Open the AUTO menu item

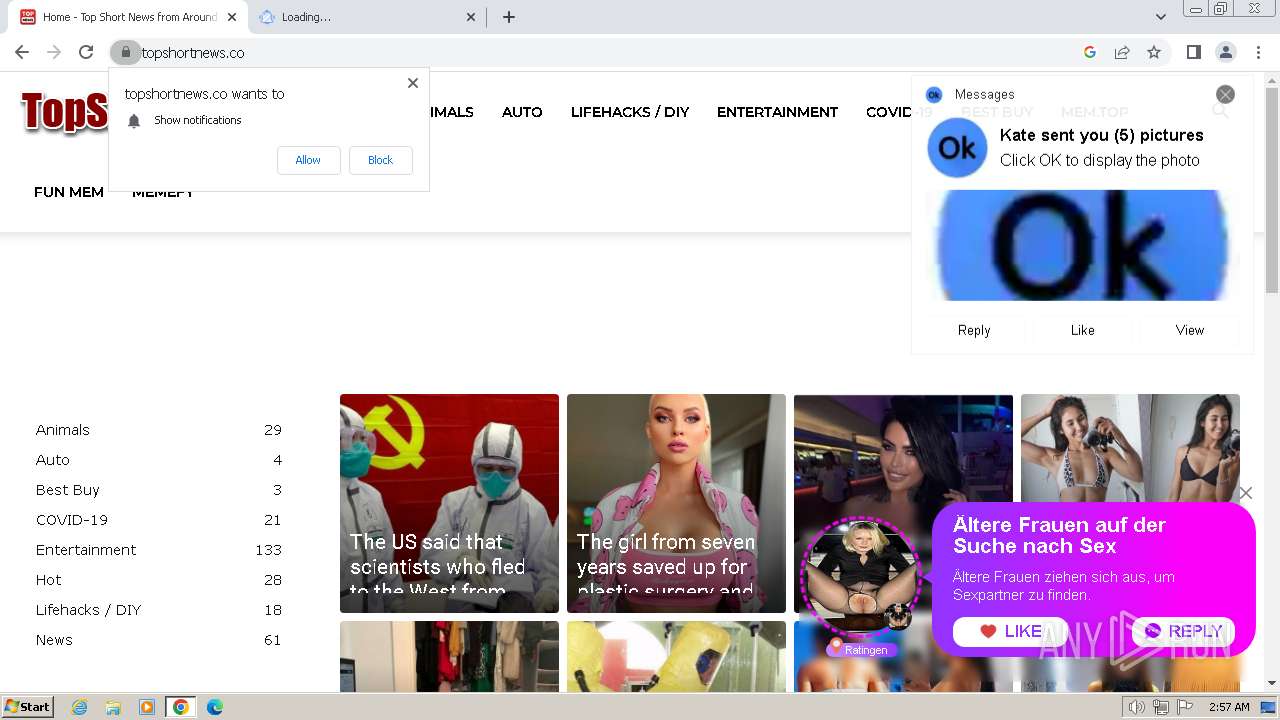coord(522,112)
